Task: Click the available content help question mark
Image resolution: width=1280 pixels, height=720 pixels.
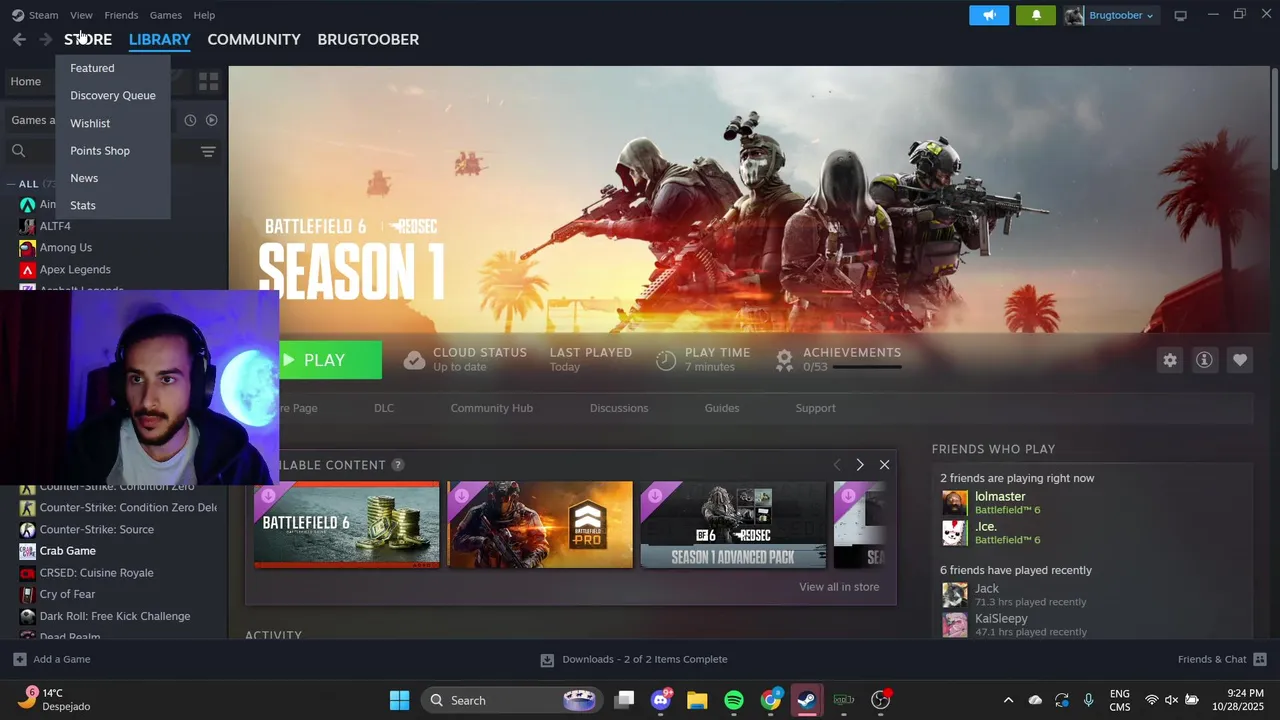Action: (398, 465)
